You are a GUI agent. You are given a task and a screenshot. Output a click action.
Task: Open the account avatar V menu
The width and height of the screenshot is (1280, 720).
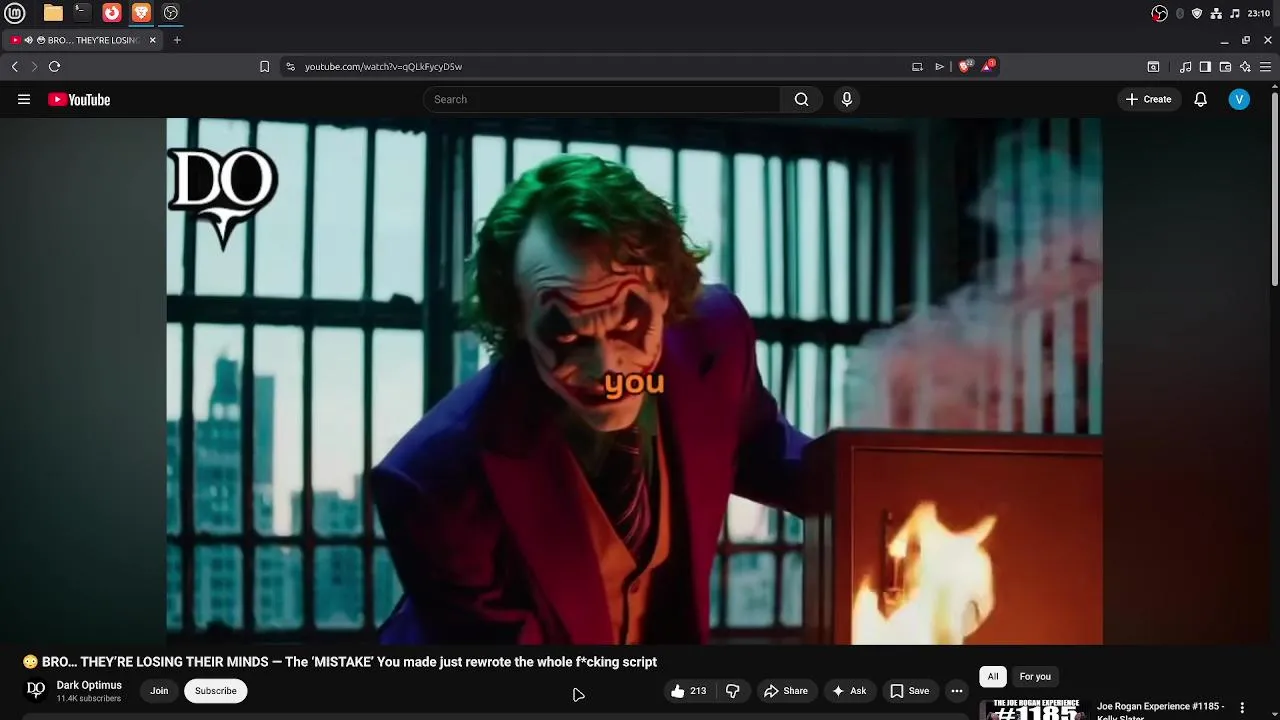pyautogui.click(x=1239, y=99)
